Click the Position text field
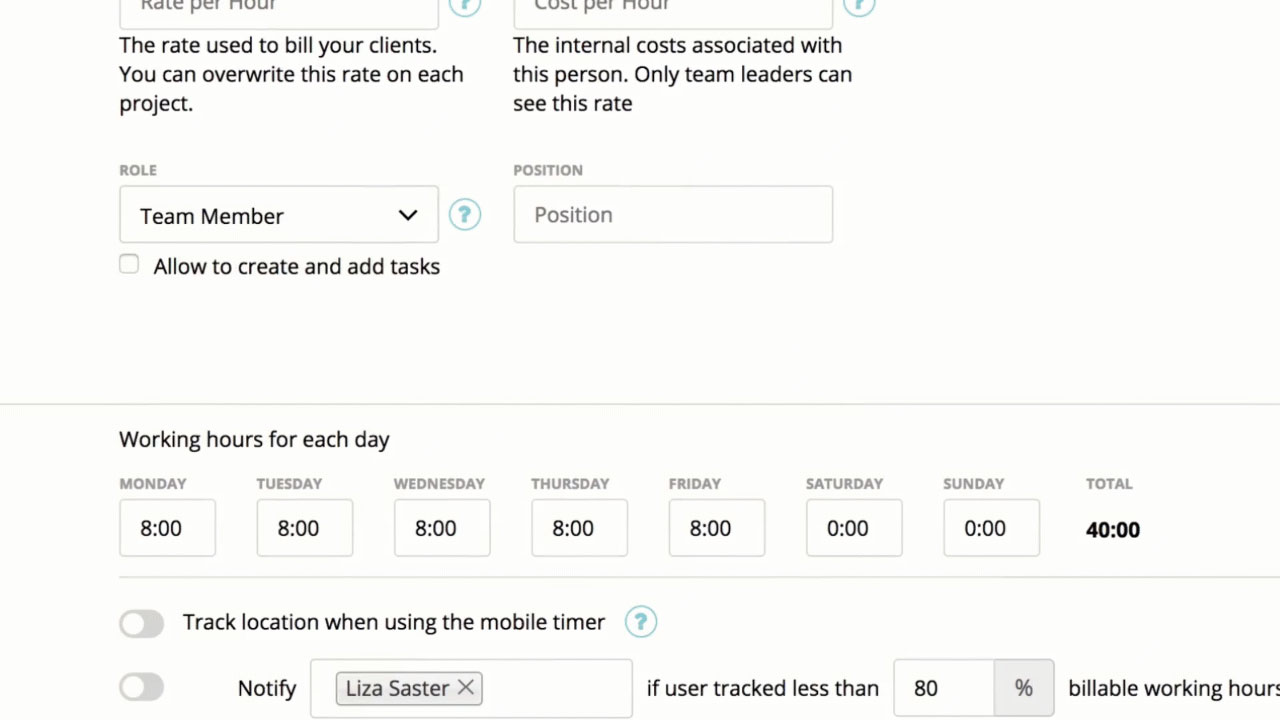 coord(673,214)
